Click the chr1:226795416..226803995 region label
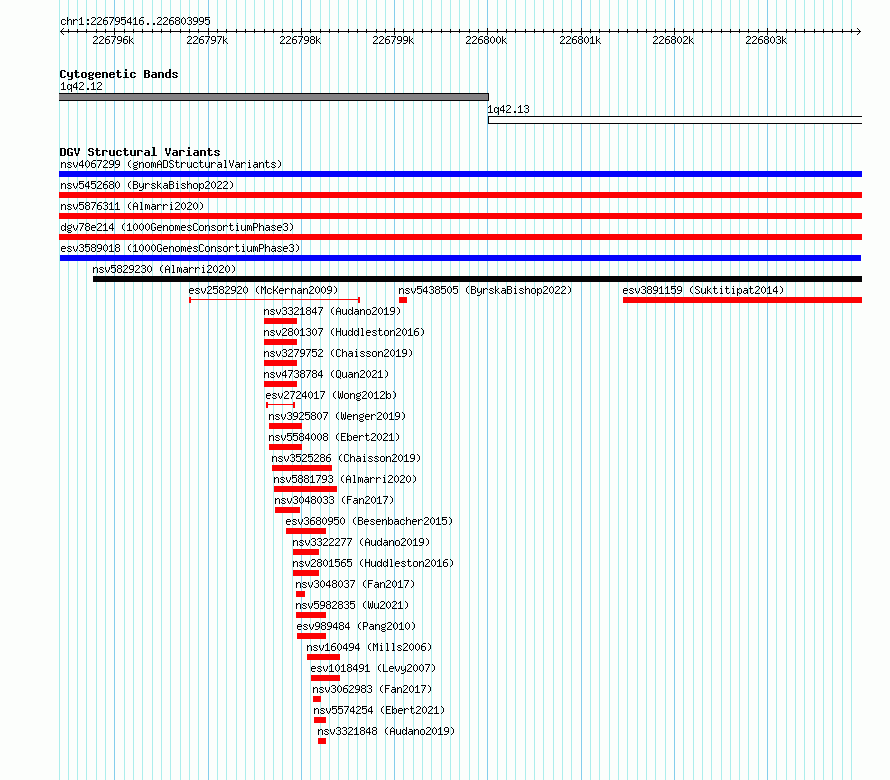Screen dimensions: 890x780 pos(136,21)
